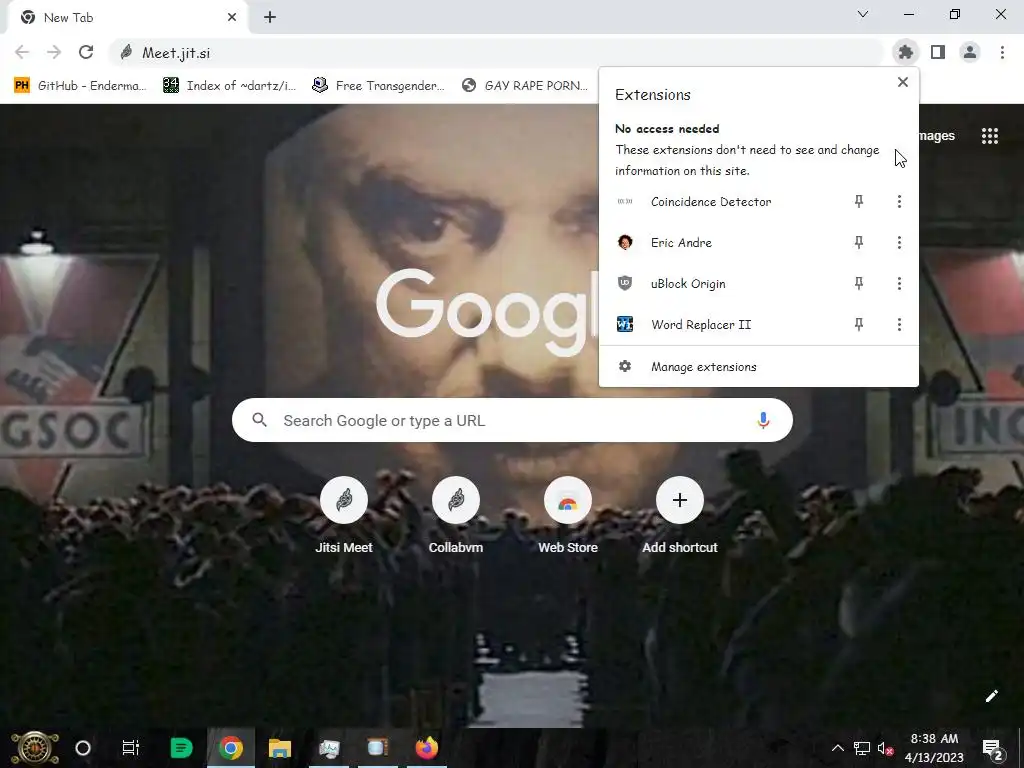Open the Extensions puzzle icon in toolbar
This screenshot has width=1024, height=768.
click(905, 52)
